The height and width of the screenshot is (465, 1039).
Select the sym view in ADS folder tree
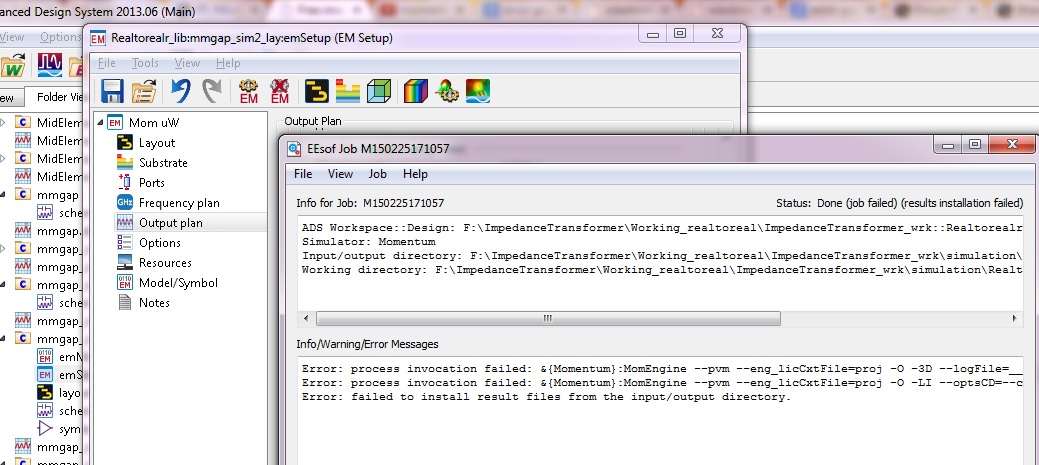click(x=70, y=429)
